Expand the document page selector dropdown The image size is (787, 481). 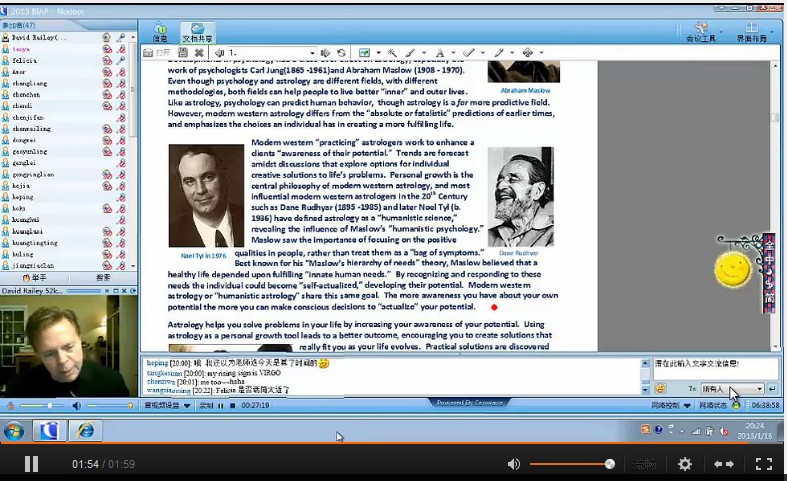311,52
